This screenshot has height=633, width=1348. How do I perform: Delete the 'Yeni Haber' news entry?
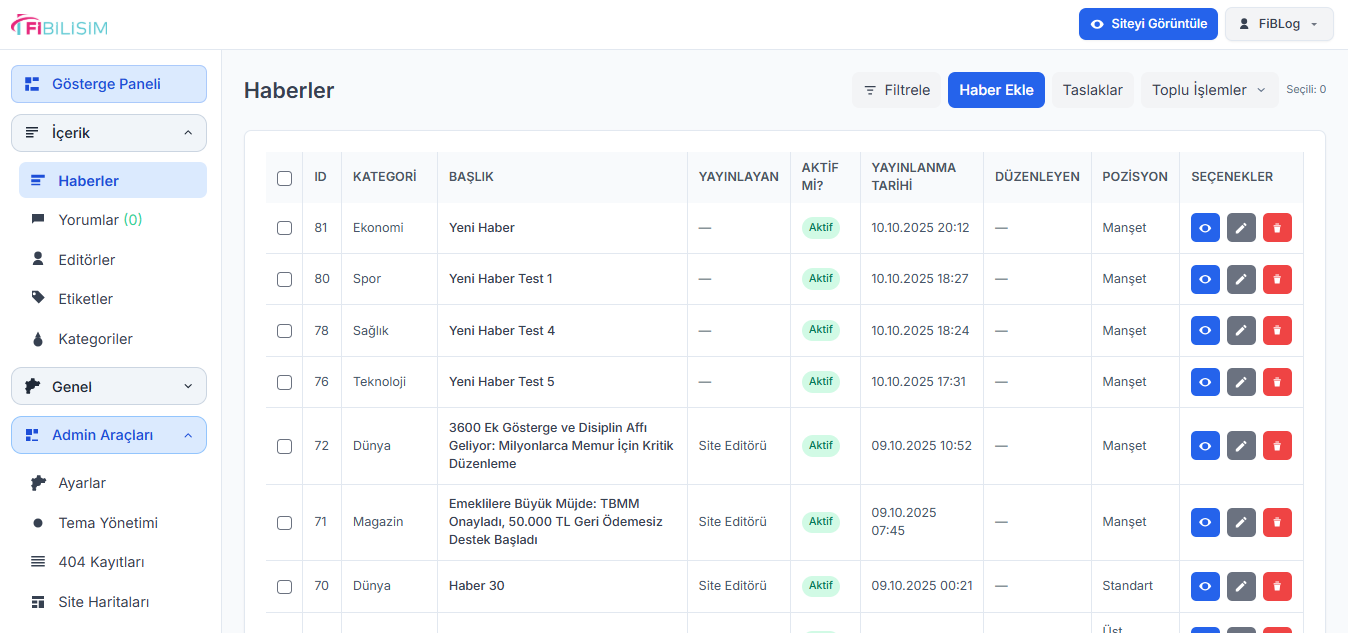click(1277, 228)
